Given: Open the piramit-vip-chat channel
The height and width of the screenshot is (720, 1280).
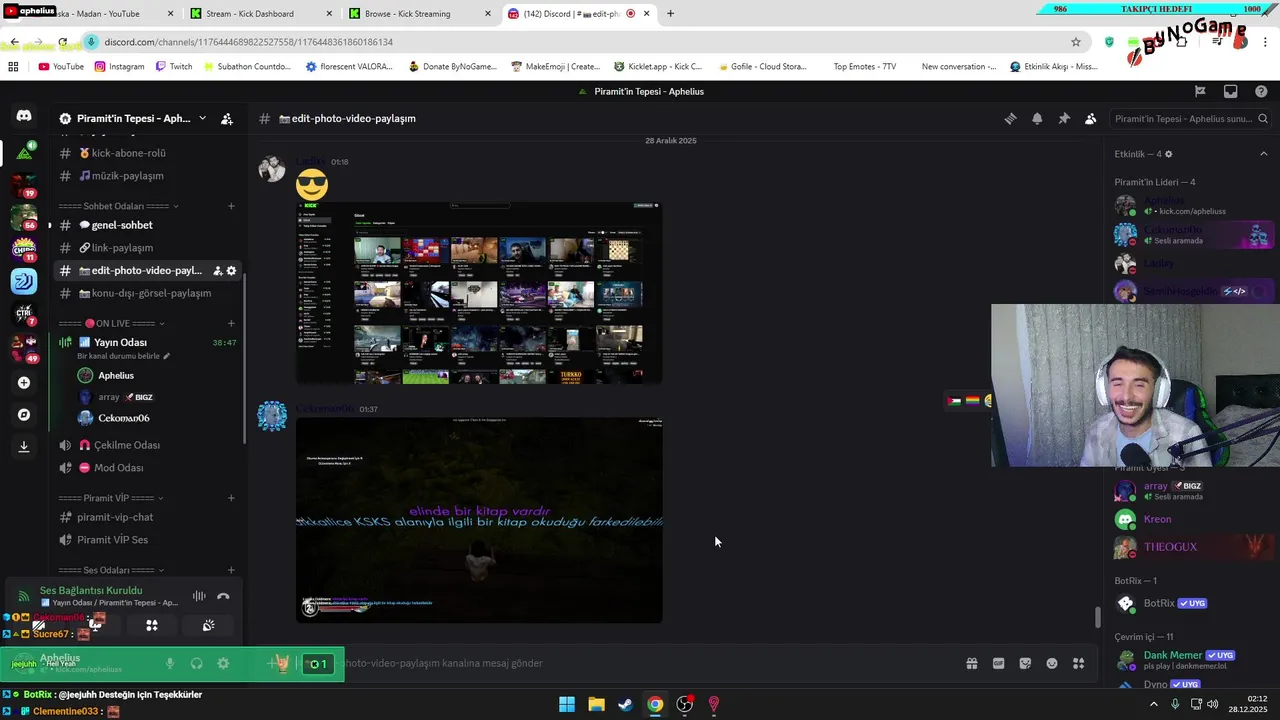Looking at the screenshot, I should pyautogui.click(x=146, y=517).
